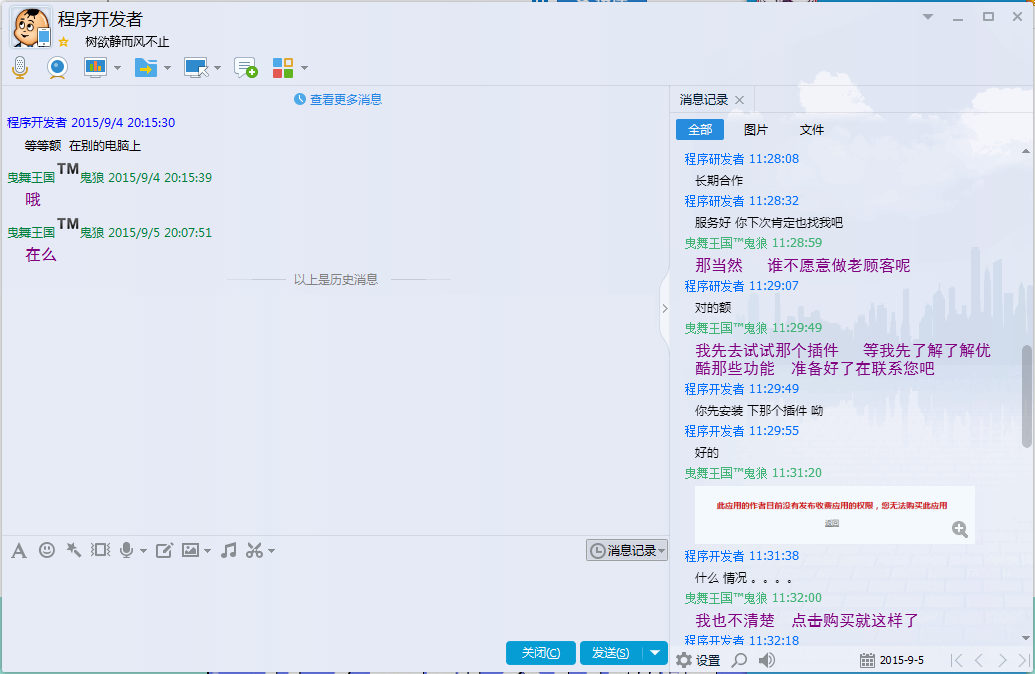Click the 关闭(C) button
Screen dimensions: 1035x674
tap(541, 653)
